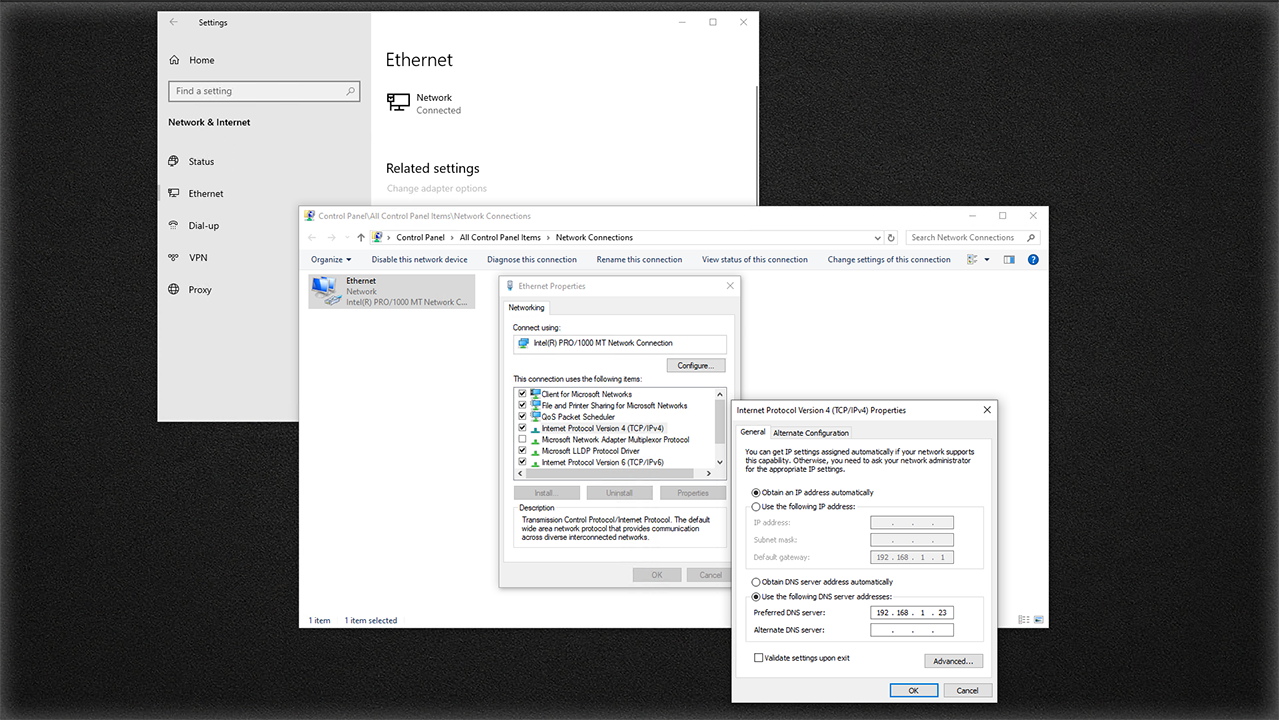The width and height of the screenshot is (1279, 720).
Task: Click the Home icon in Settings sidebar
Action: pos(175,60)
